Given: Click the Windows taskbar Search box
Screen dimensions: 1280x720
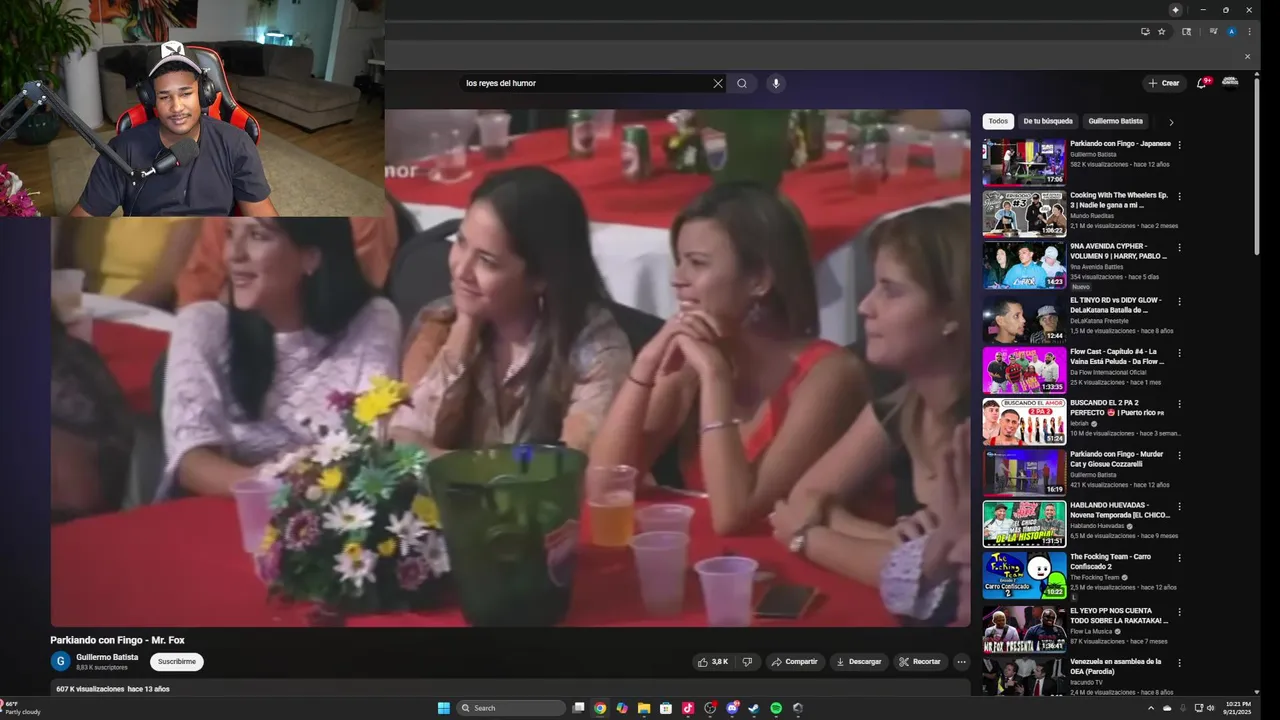Looking at the screenshot, I should 511,708.
